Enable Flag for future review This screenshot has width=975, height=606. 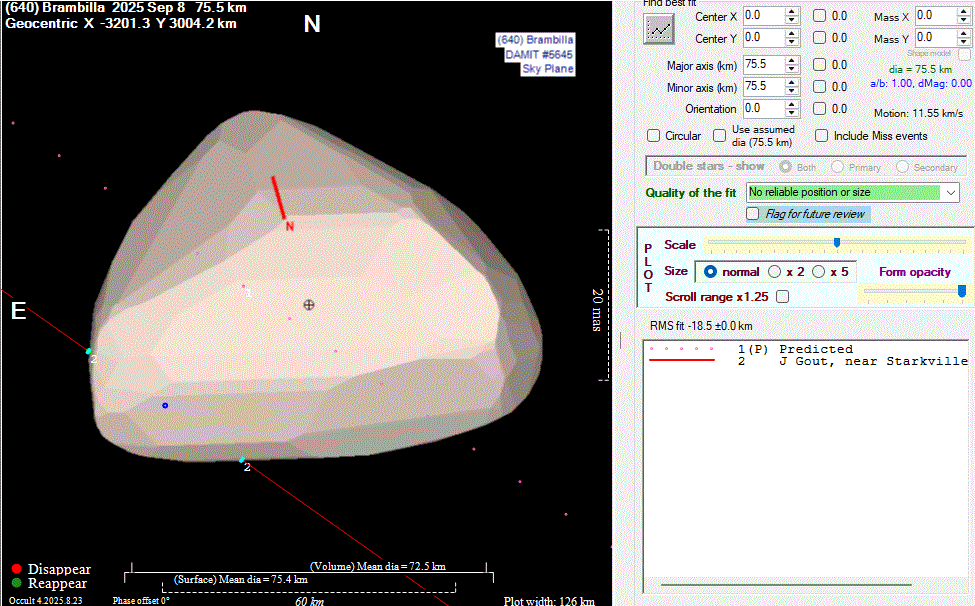[753, 214]
